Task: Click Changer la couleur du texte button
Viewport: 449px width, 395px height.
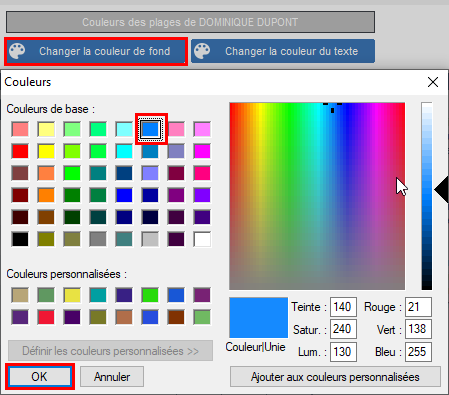Action: 283,51
